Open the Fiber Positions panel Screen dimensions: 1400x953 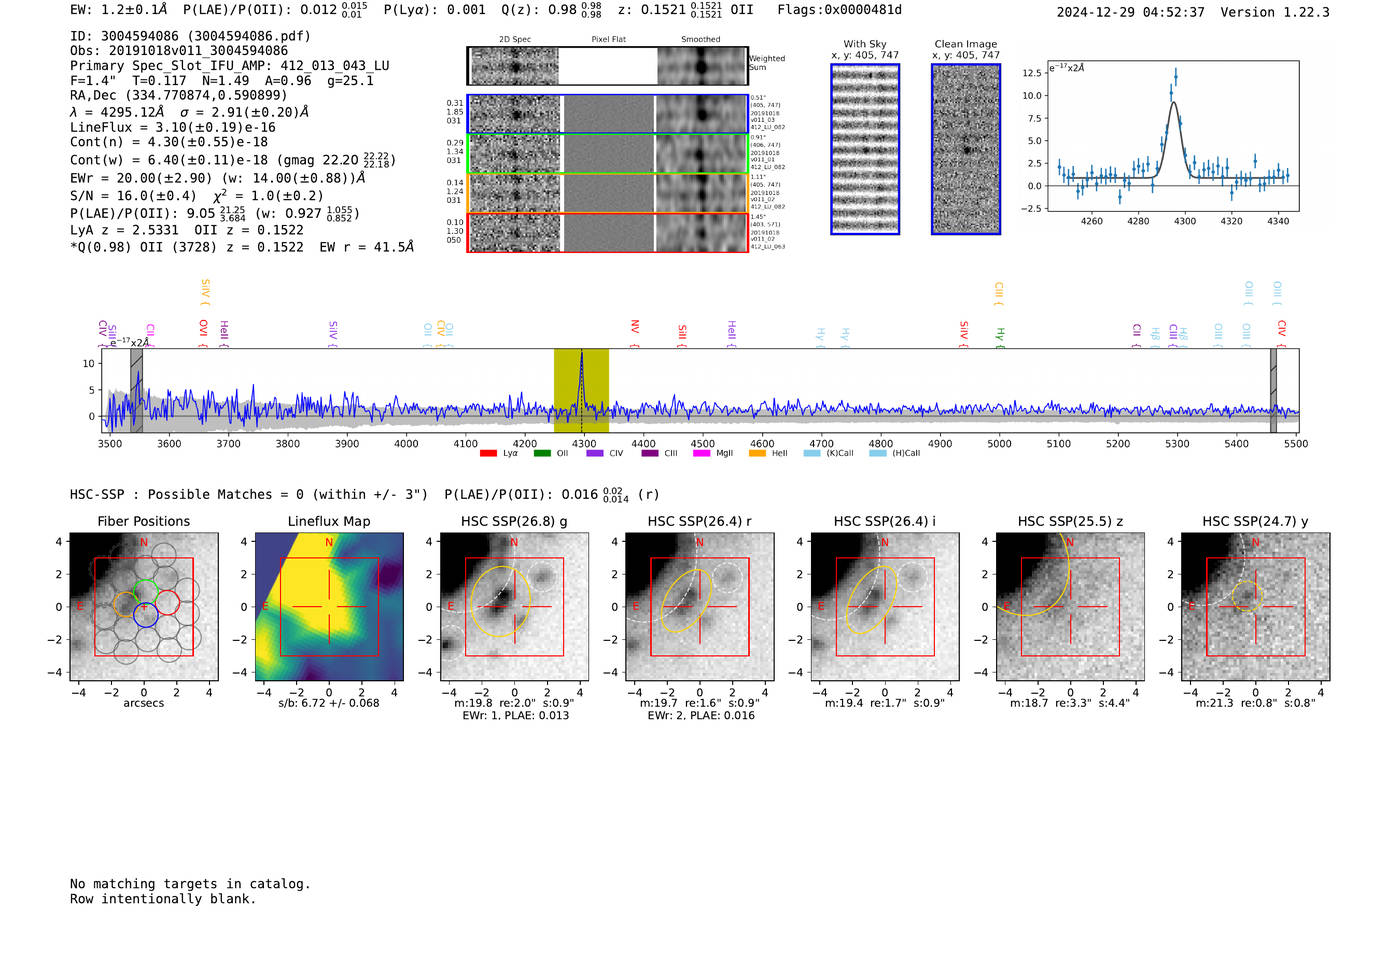pos(144,607)
